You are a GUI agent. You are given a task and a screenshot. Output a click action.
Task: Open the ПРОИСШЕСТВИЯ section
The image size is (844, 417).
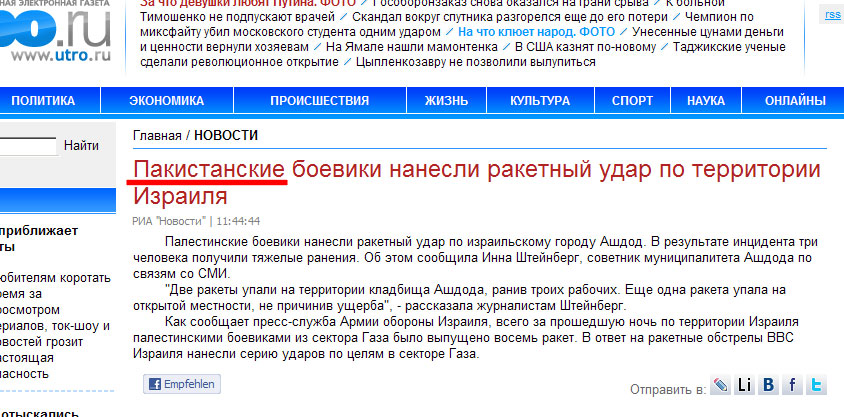[320, 101]
